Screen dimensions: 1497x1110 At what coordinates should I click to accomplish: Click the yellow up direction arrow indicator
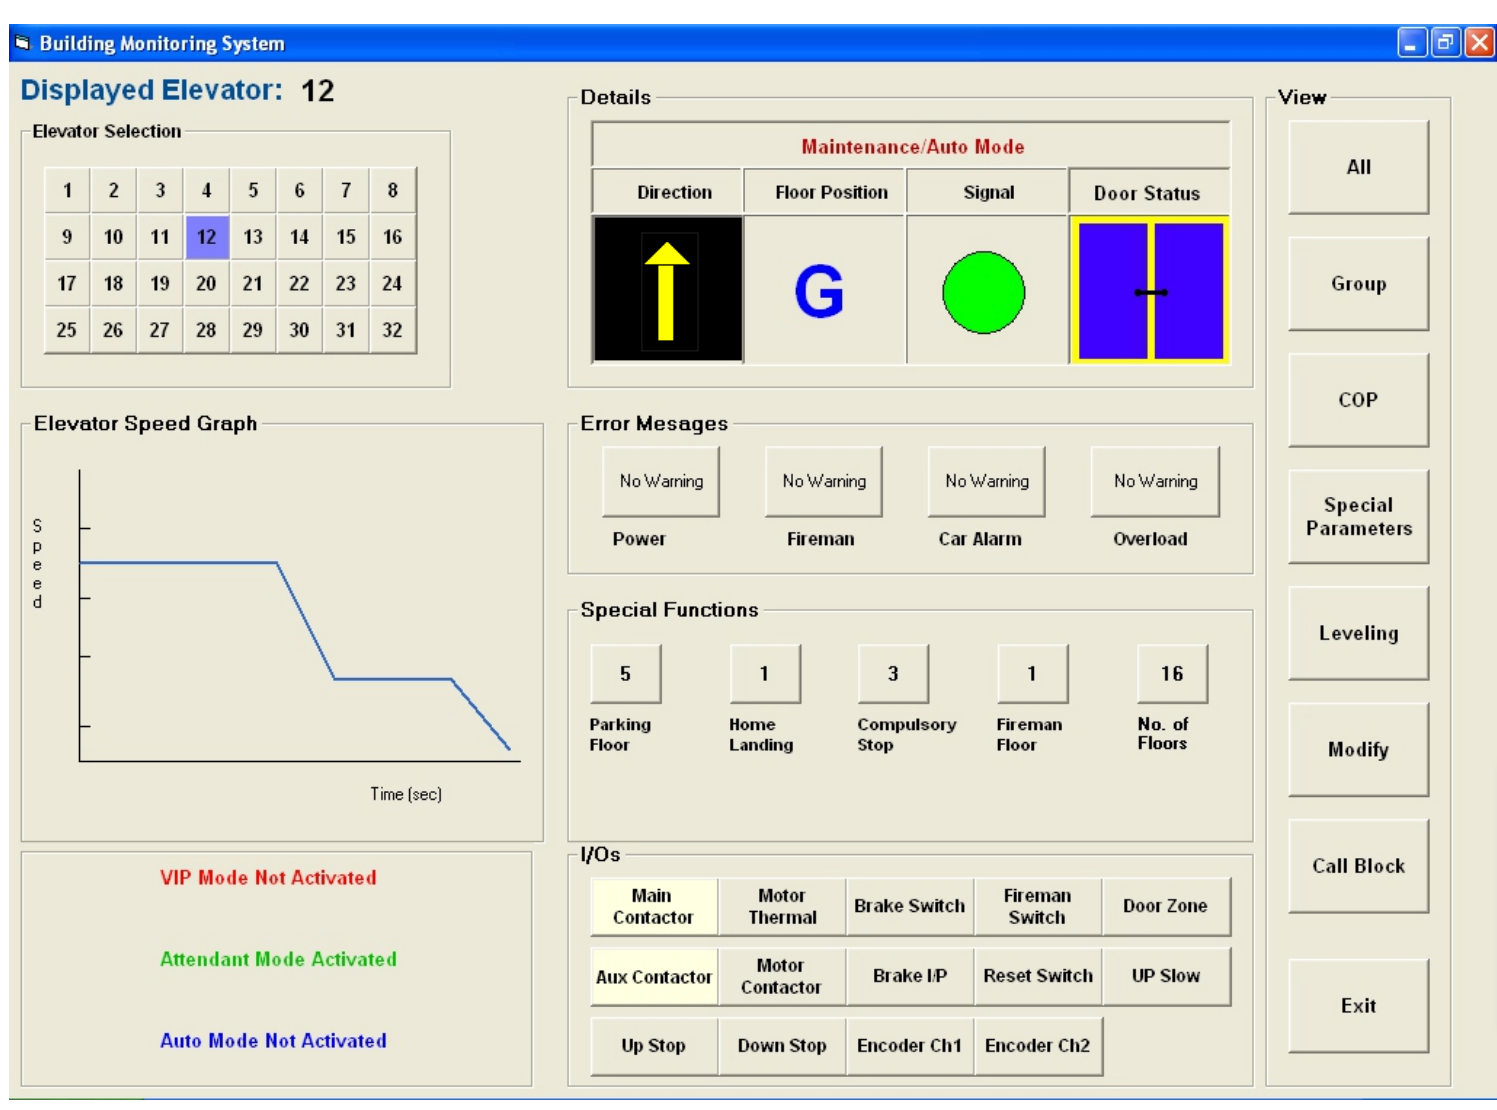(667, 291)
